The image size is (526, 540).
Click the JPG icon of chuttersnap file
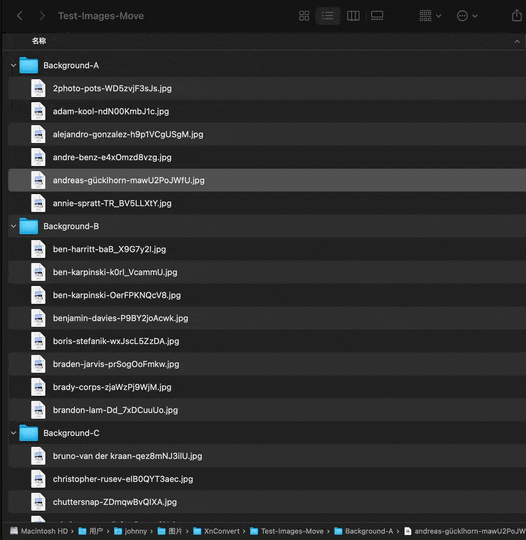[38, 502]
